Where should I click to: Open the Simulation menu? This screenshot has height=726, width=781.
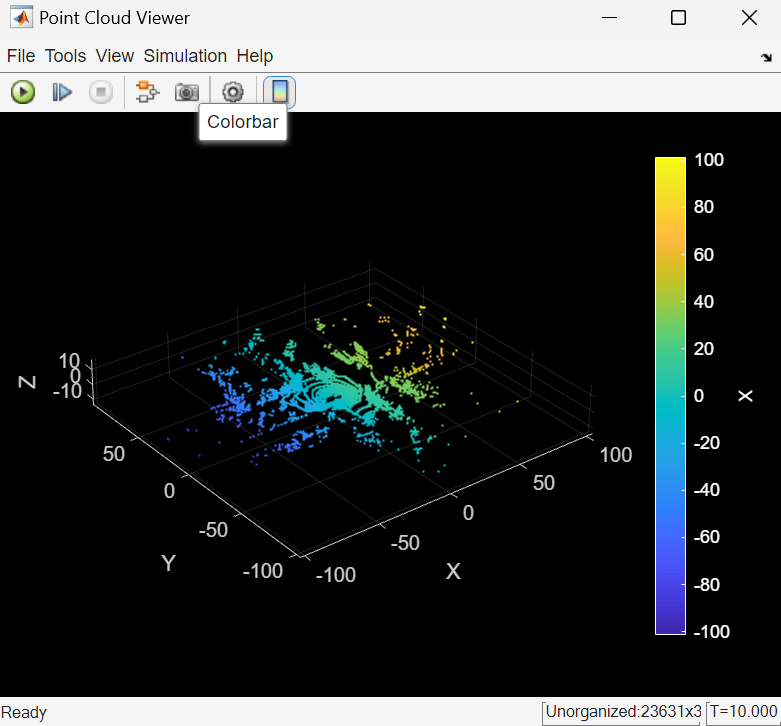pyautogui.click(x=185, y=56)
